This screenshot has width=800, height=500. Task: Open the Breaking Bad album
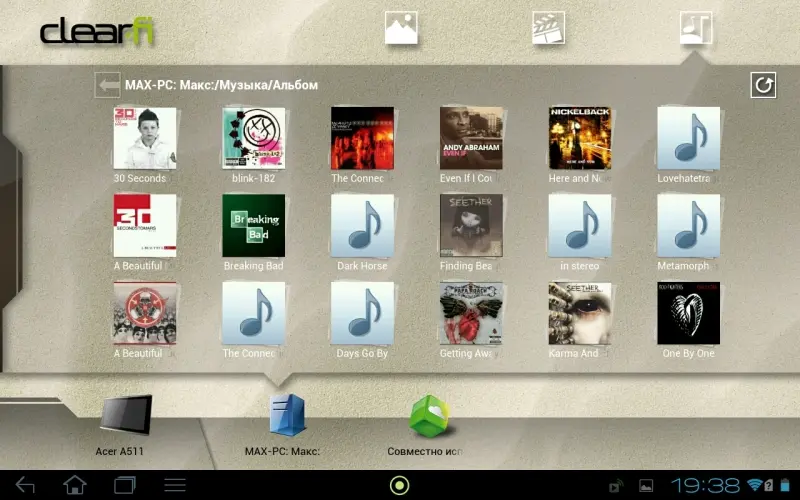(254, 226)
